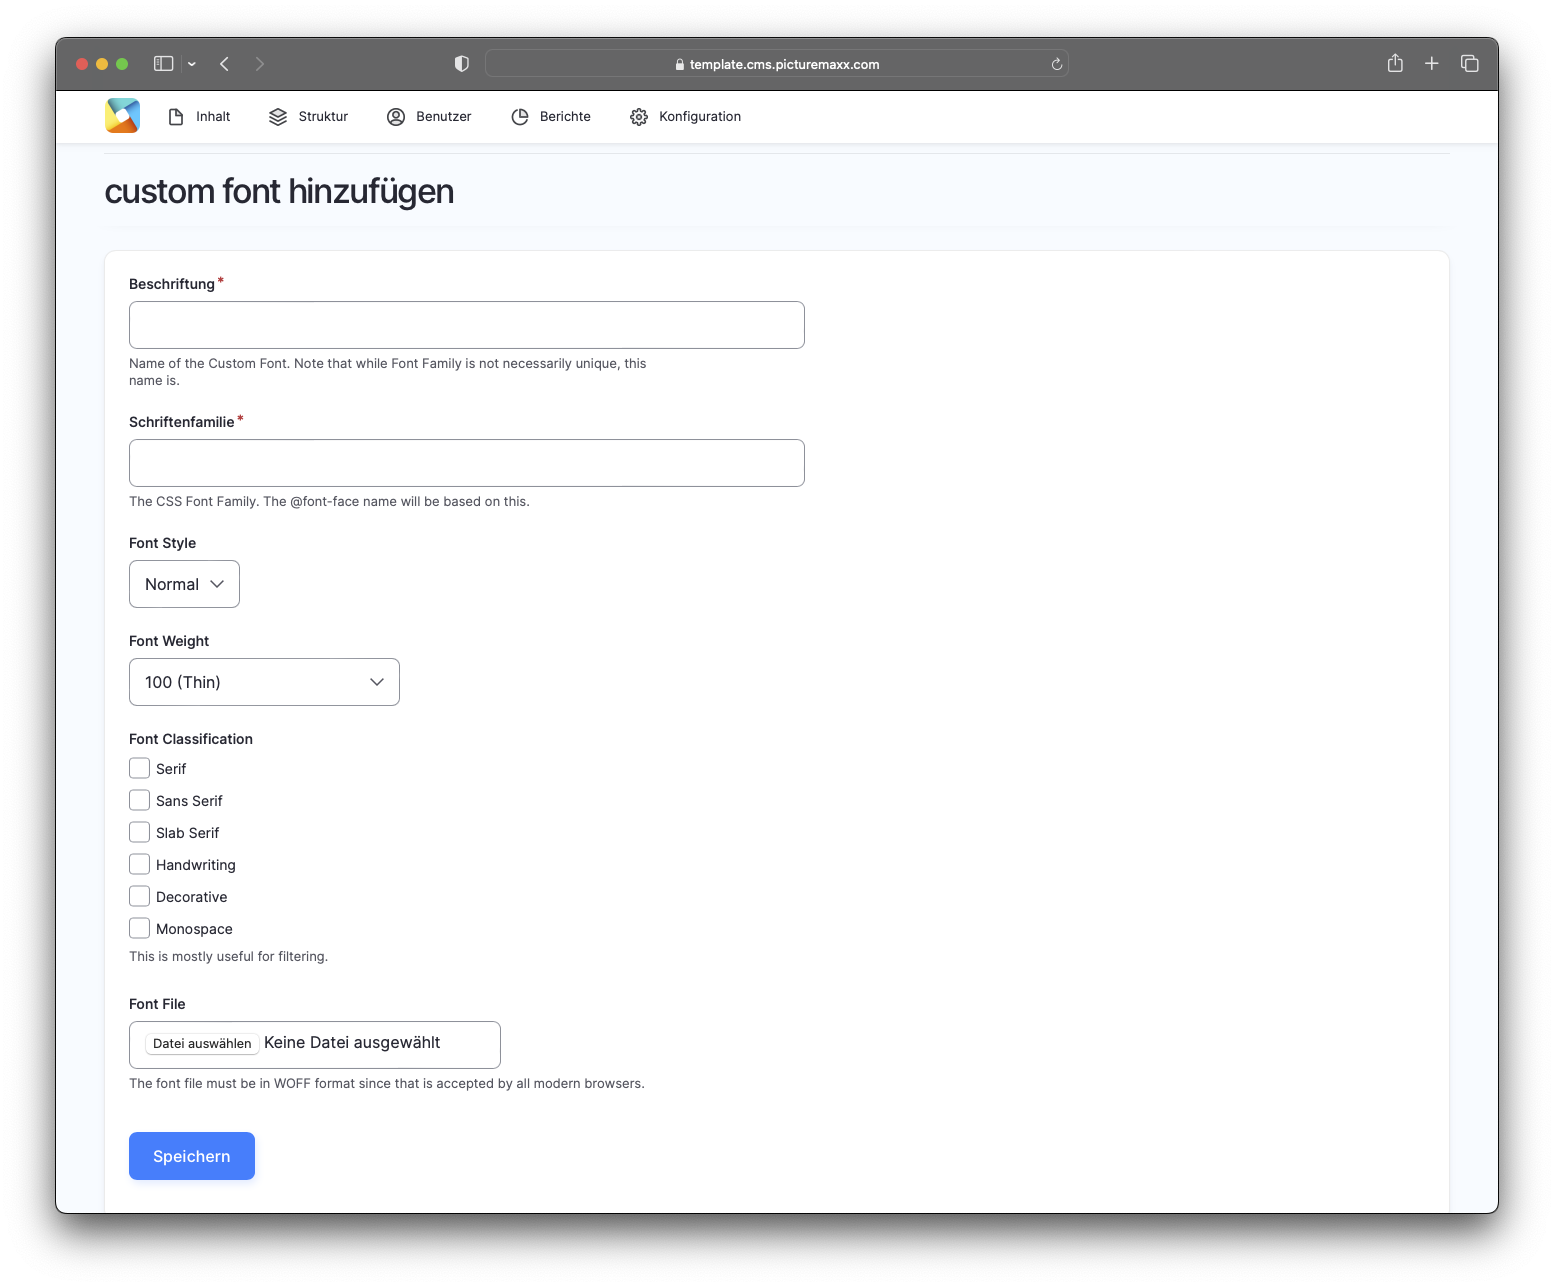Open the Safari share icon
The image size is (1554, 1287).
pyautogui.click(x=1395, y=63)
